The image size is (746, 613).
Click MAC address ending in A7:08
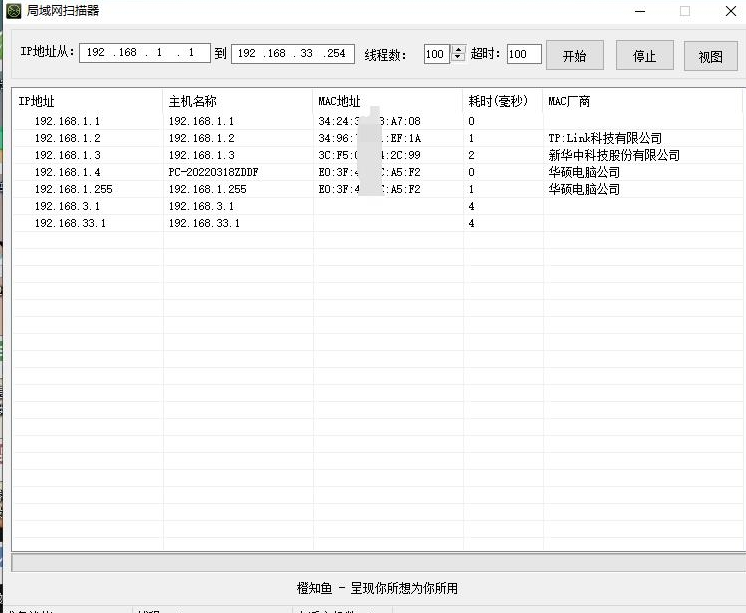369,121
